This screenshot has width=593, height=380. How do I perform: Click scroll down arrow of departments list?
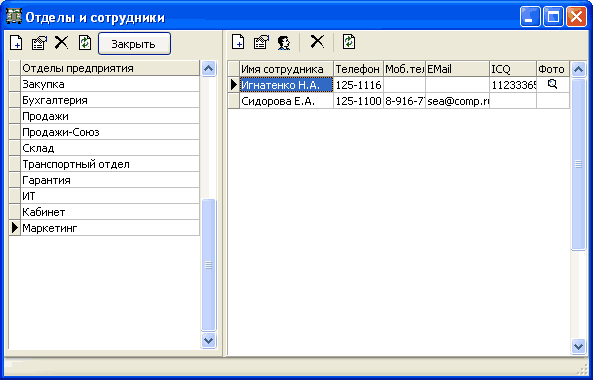(208, 340)
